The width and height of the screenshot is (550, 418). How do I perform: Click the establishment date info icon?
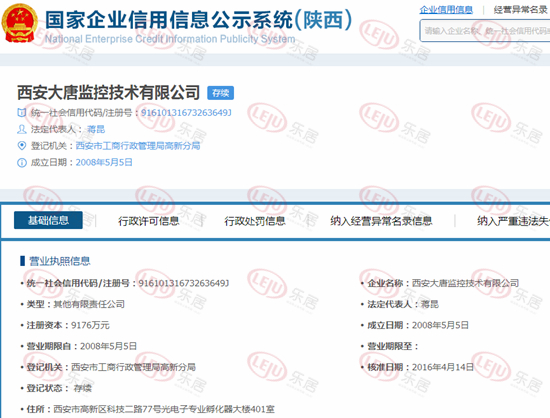pyautogui.click(x=22, y=162)
